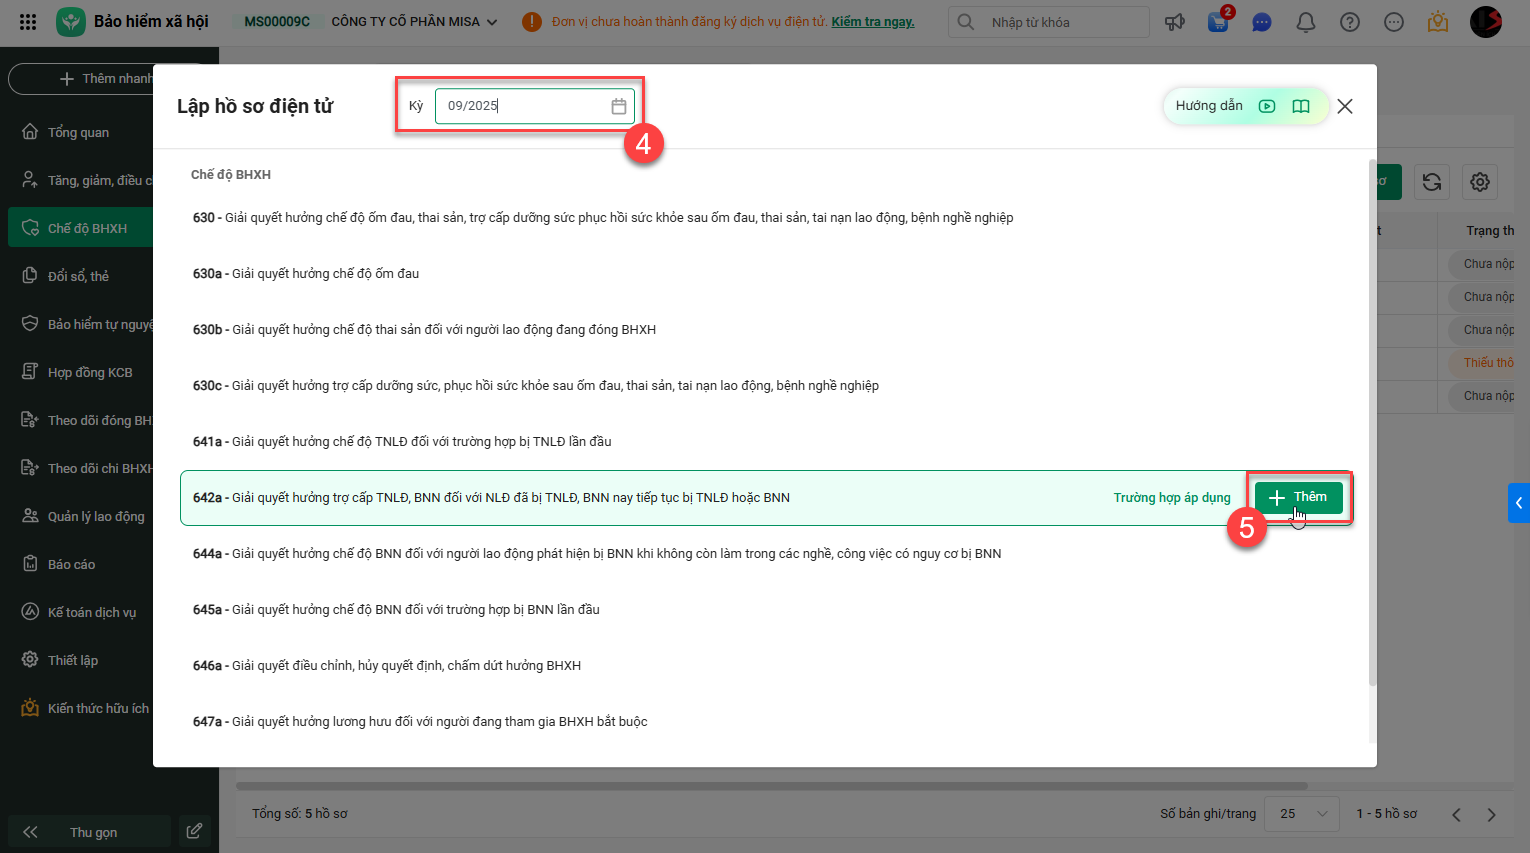The image size is (1530, 853).
Task: Open the calendar picker in Kỳ field
Action: (619, 106)
